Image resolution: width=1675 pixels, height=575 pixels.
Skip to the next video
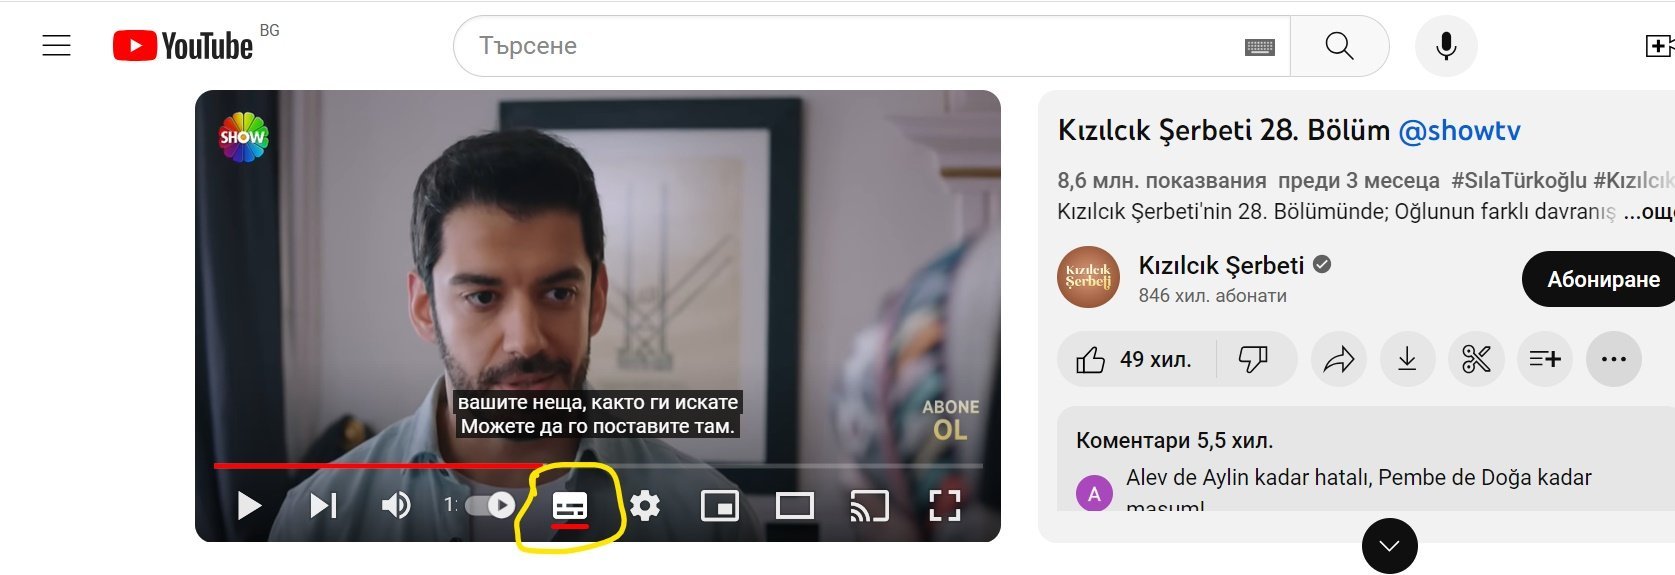[x=322, y=506]
